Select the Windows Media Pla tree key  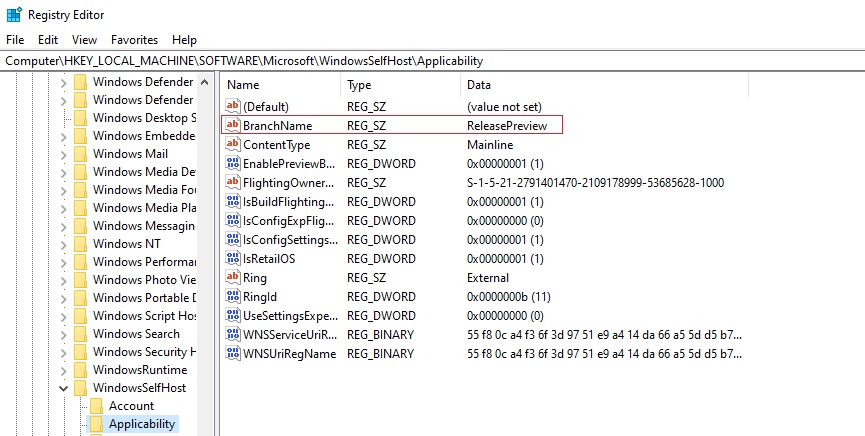(x=144, y=208)
